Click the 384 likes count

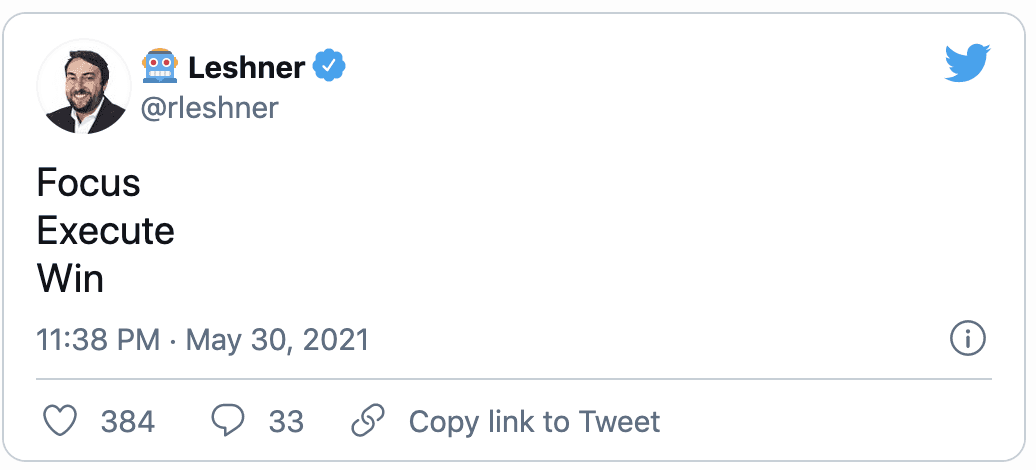click(128, 422)
